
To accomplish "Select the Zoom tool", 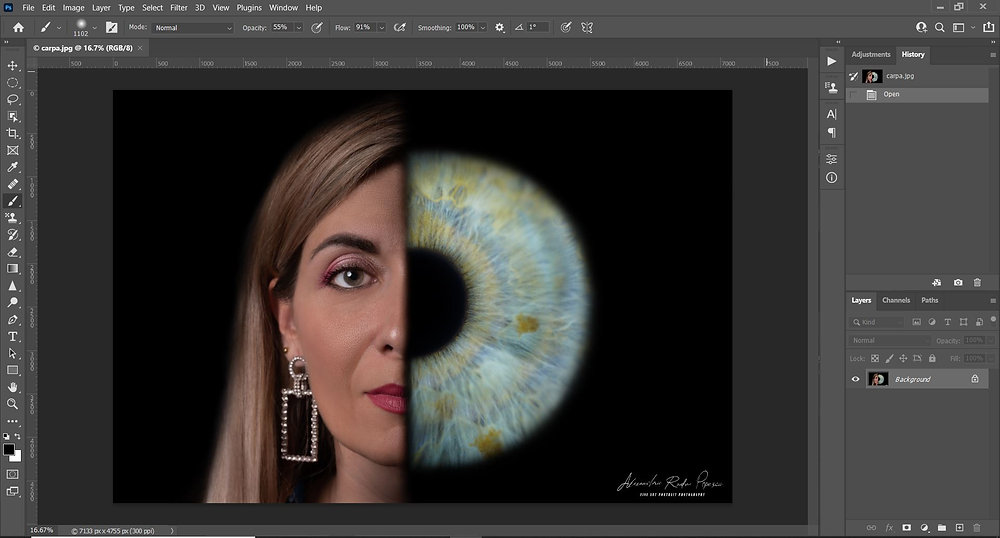I will (x=13, y=404).
